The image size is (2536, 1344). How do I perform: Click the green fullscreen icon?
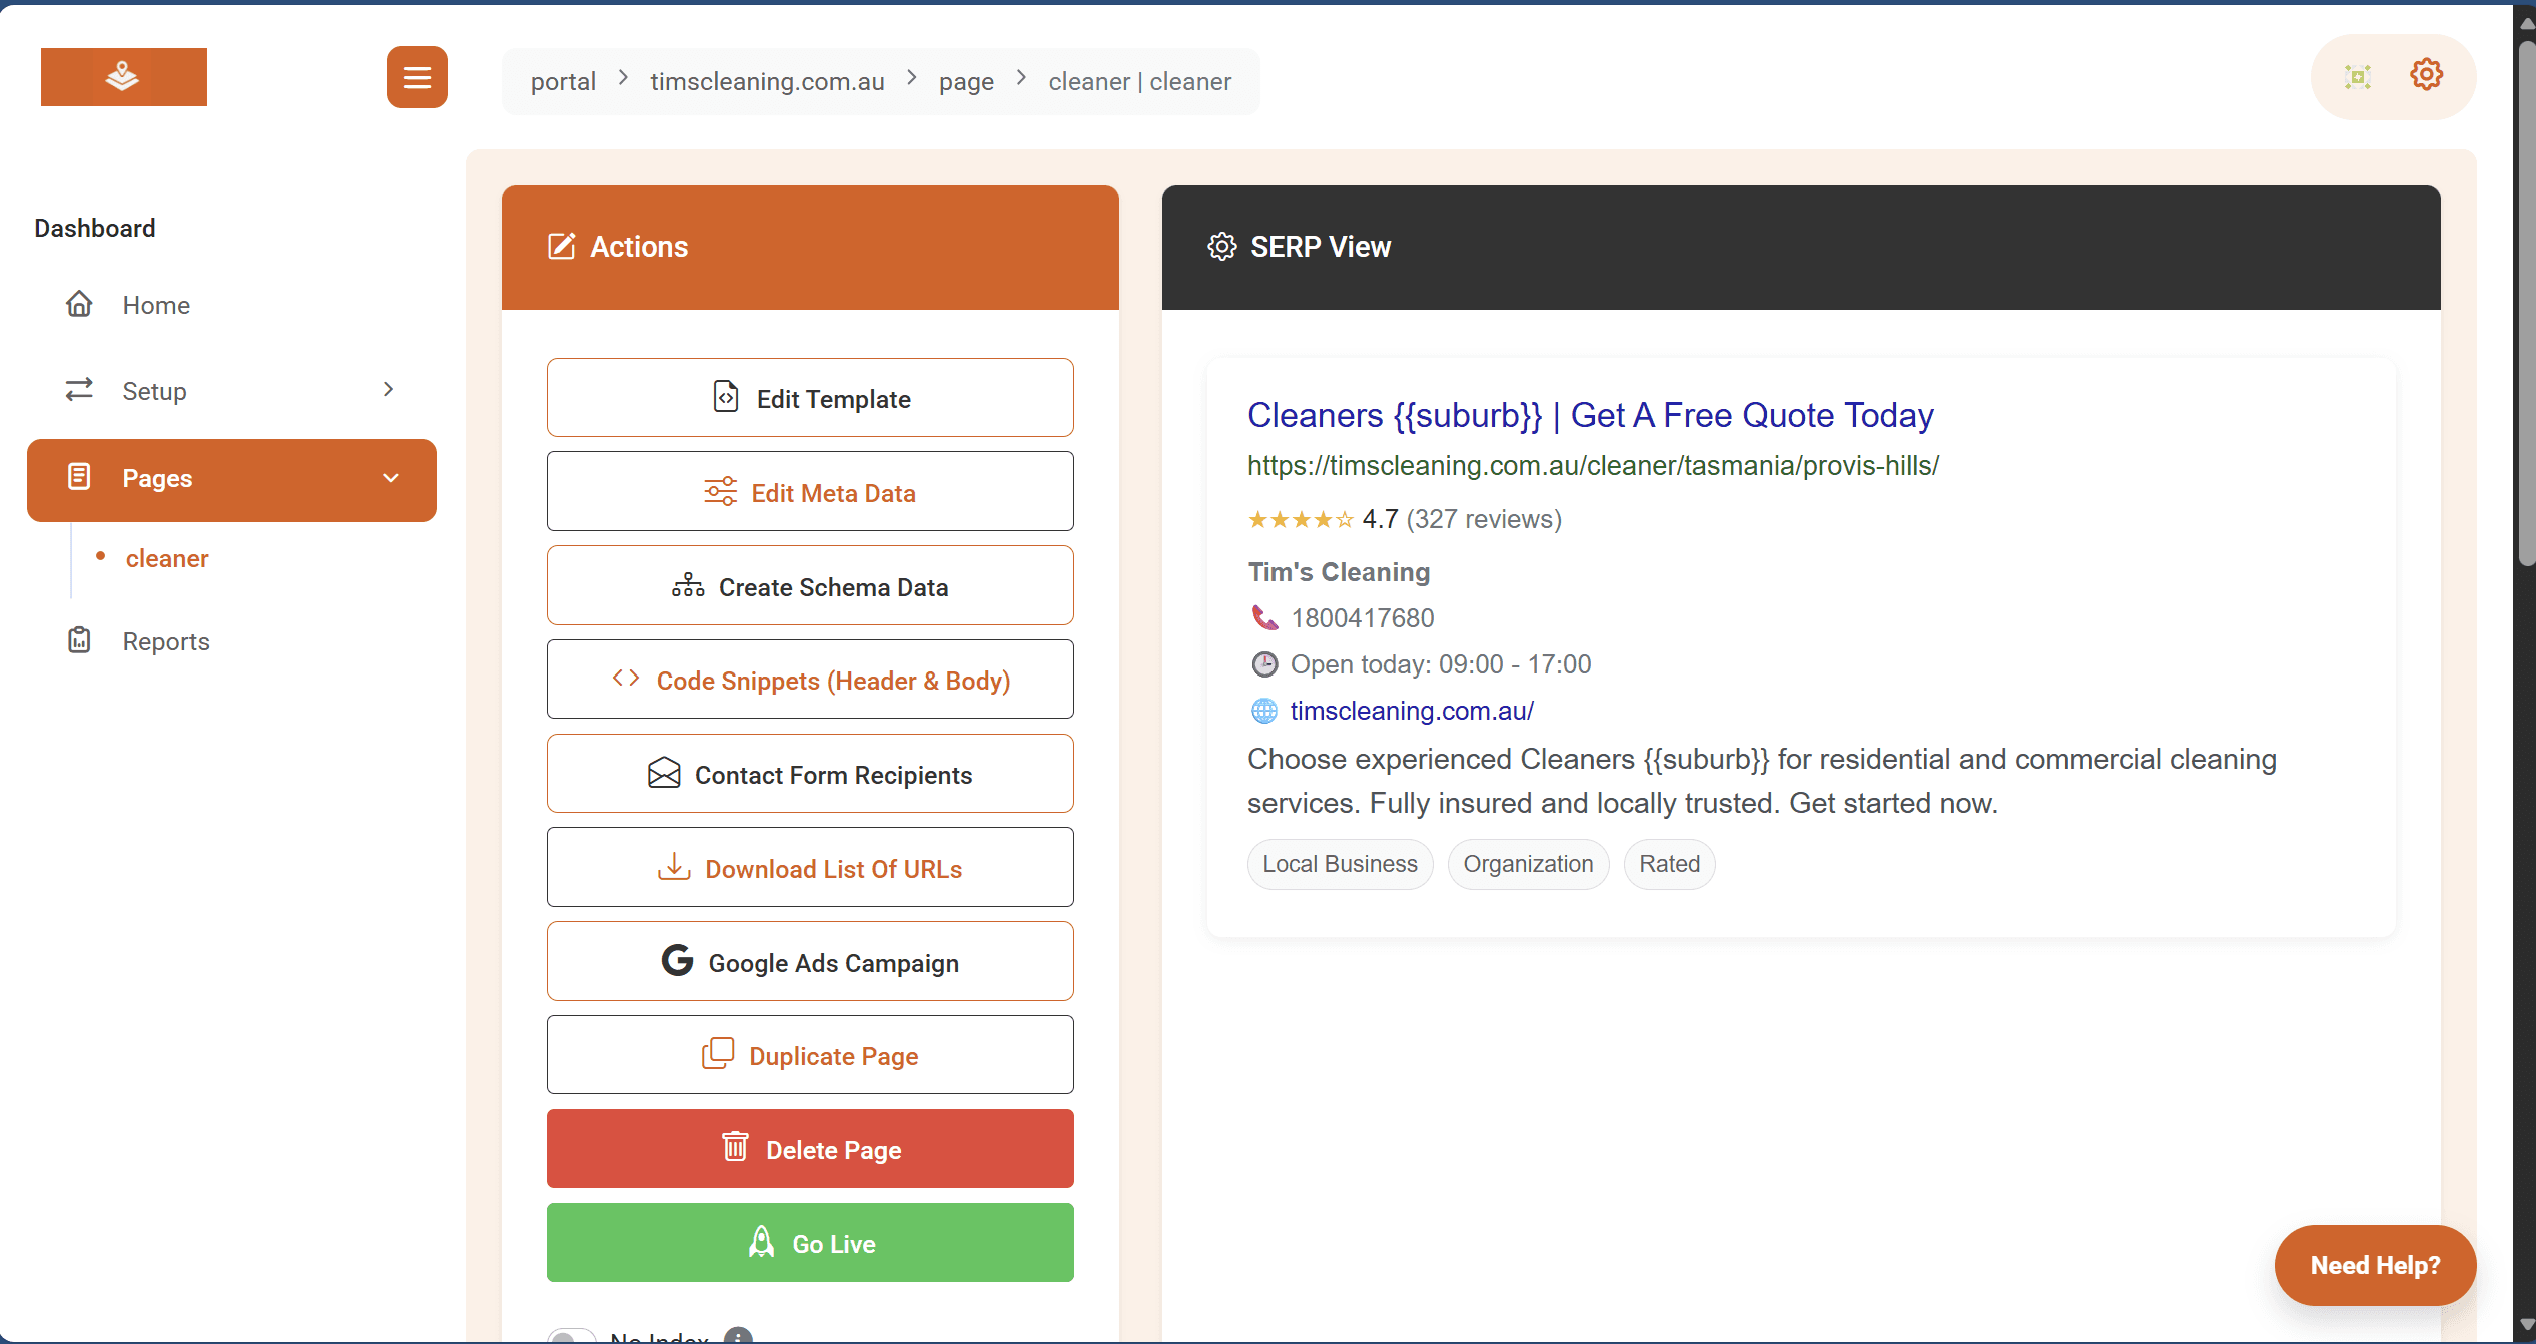[2358, 77]
